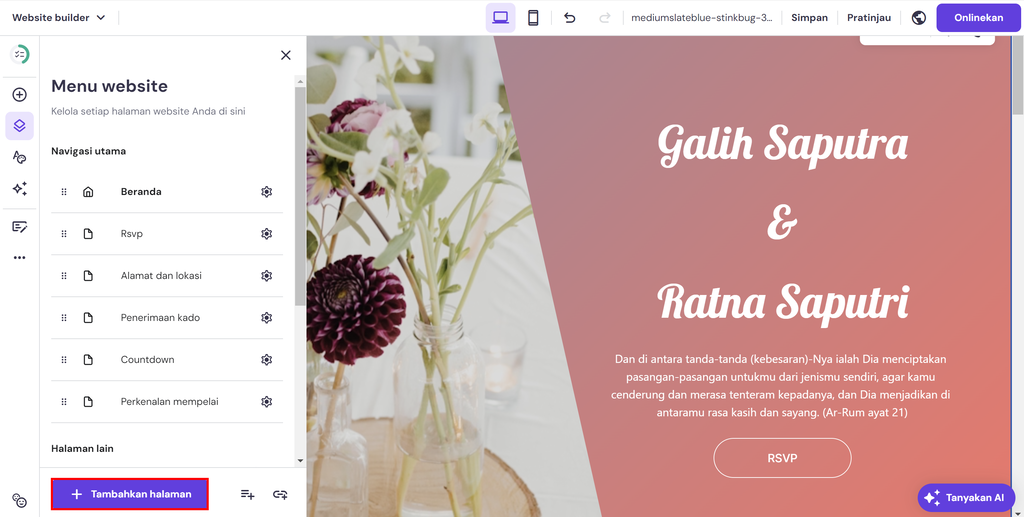This screenshot has width=1024, height=517.
Task: Switch to mobile view icon
Action: [x=533, y=18]
